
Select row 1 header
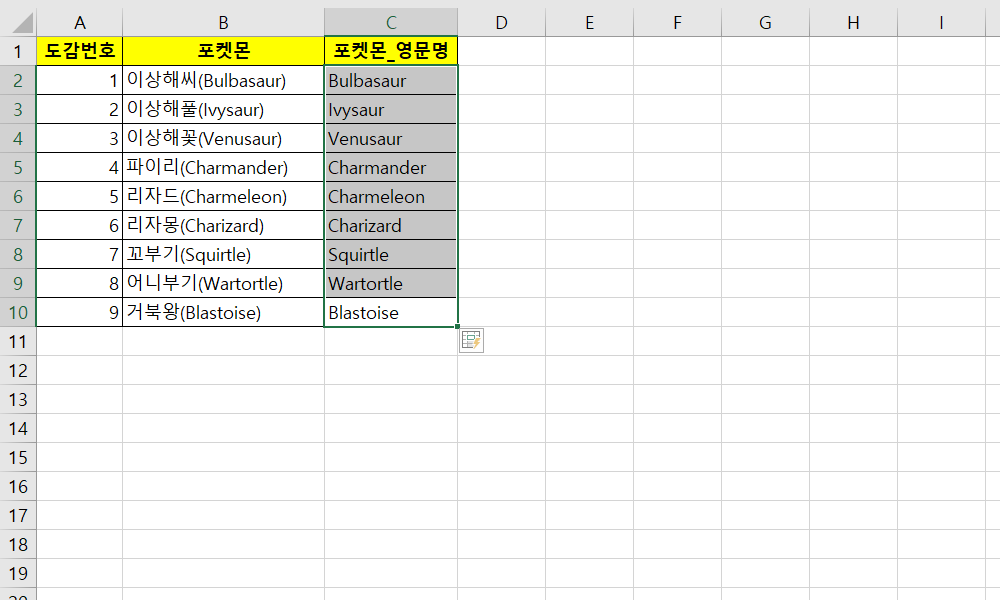18,52
